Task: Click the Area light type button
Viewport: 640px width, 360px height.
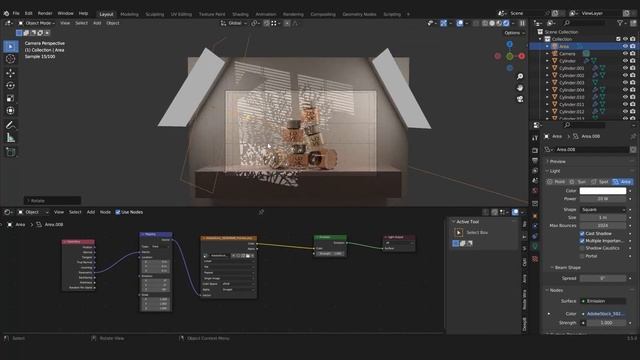Action: [x=622, y=182]
